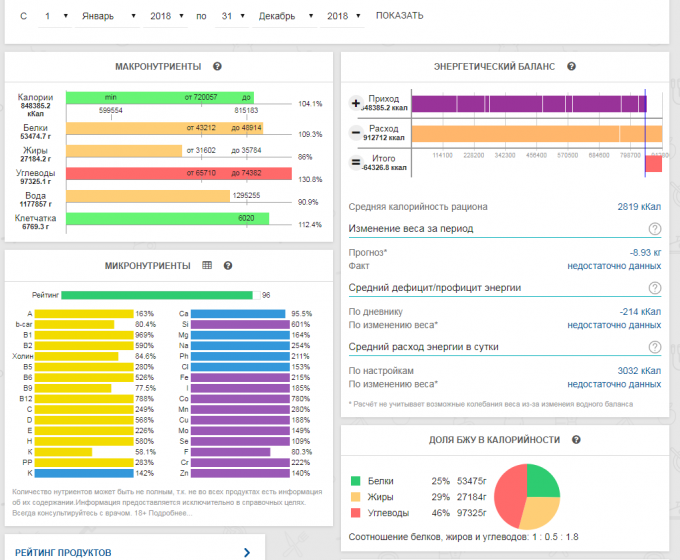680x560 pixels.
Task: Open help icon next to Макронутриенты heading
Action: pyautogui.click(x=217, y=66)
